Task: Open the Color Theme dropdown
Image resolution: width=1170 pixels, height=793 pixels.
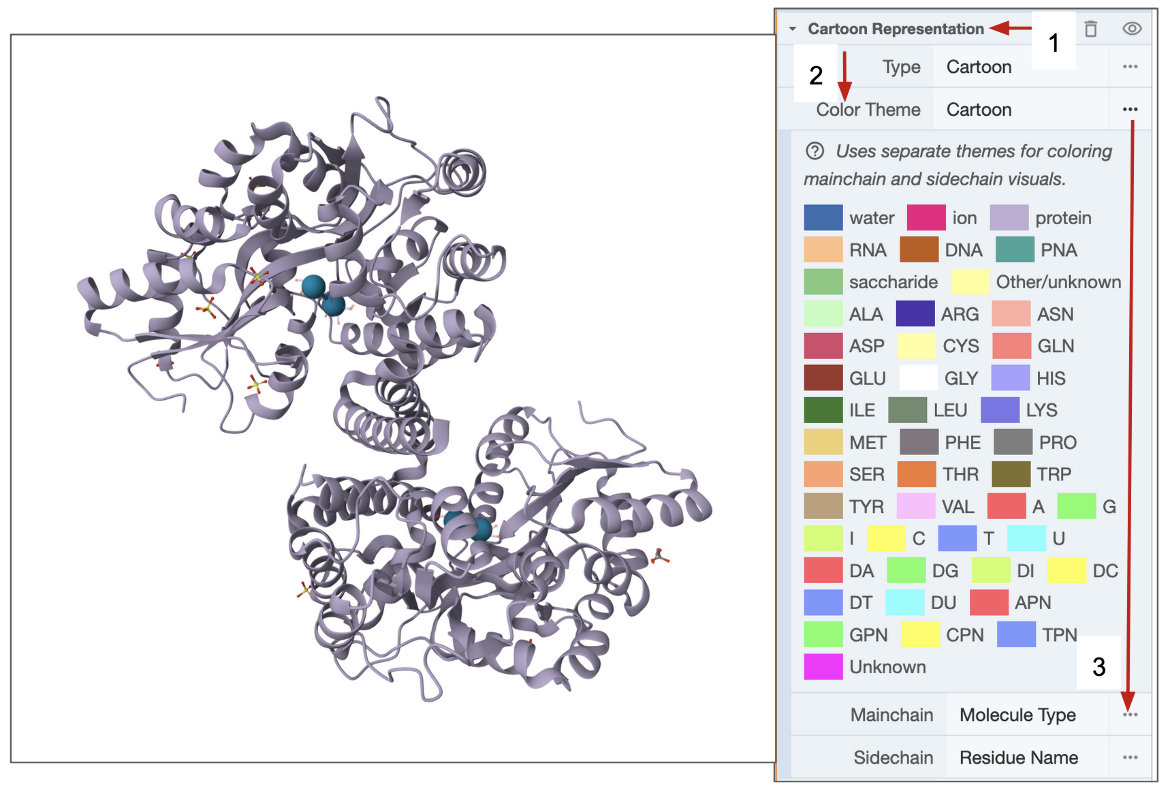Action: [1020, 109]
